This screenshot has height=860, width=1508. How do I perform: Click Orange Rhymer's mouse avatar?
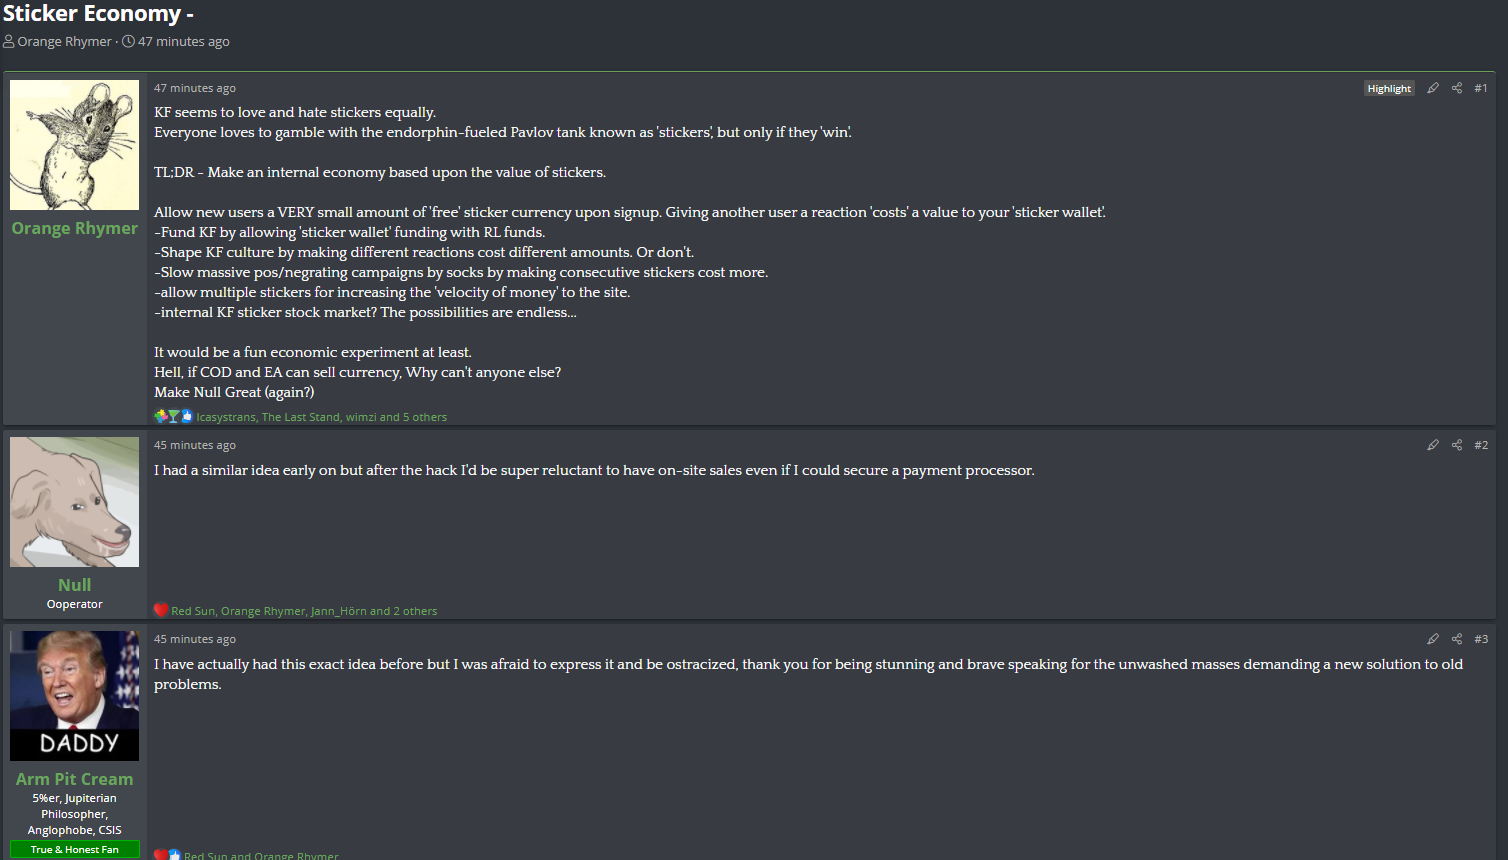pyautogui.click(x=75, y=145)
